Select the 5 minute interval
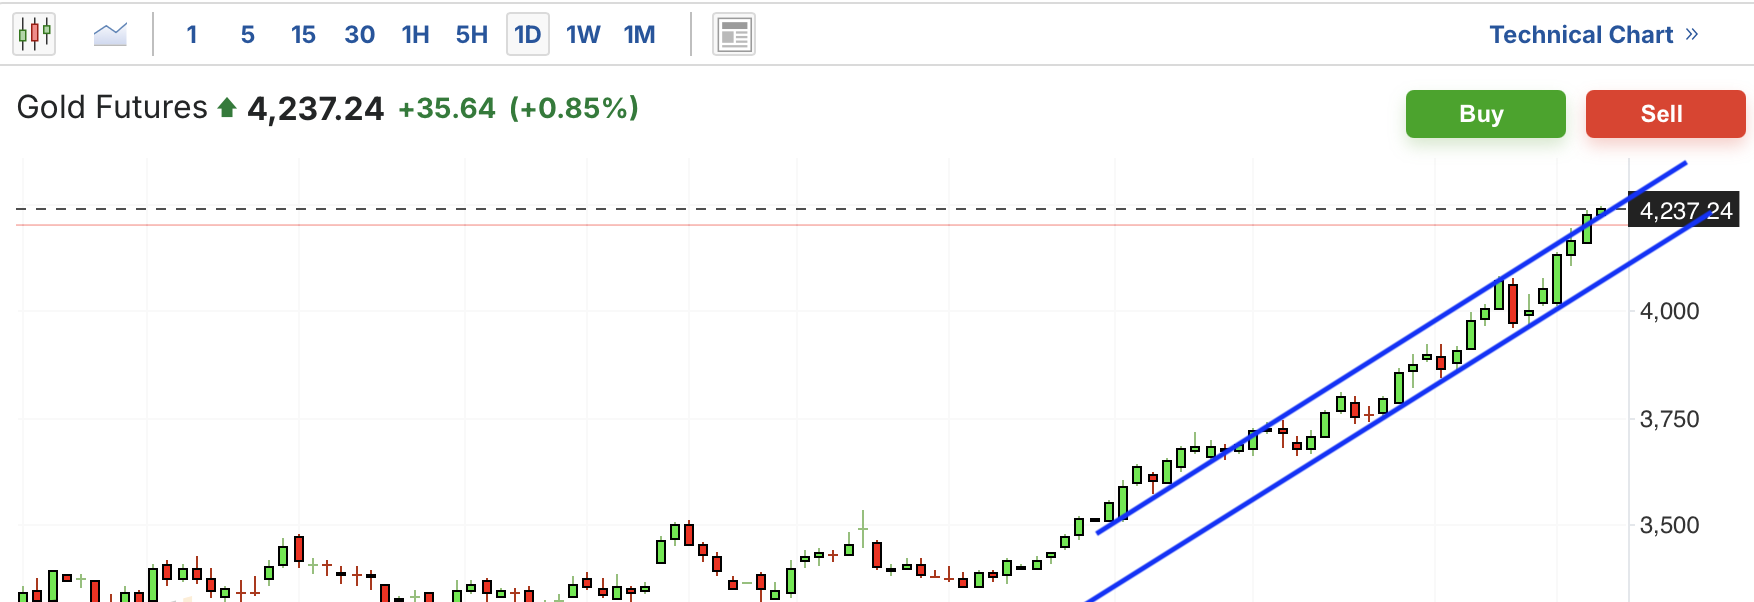The width and height of the screenshot is (1754, 602). (x=248, y=35)
